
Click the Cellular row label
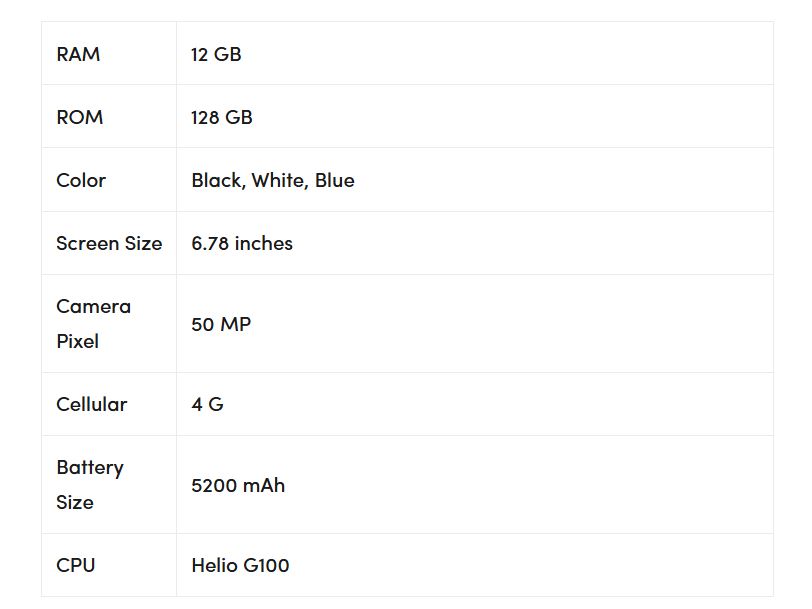92,404
